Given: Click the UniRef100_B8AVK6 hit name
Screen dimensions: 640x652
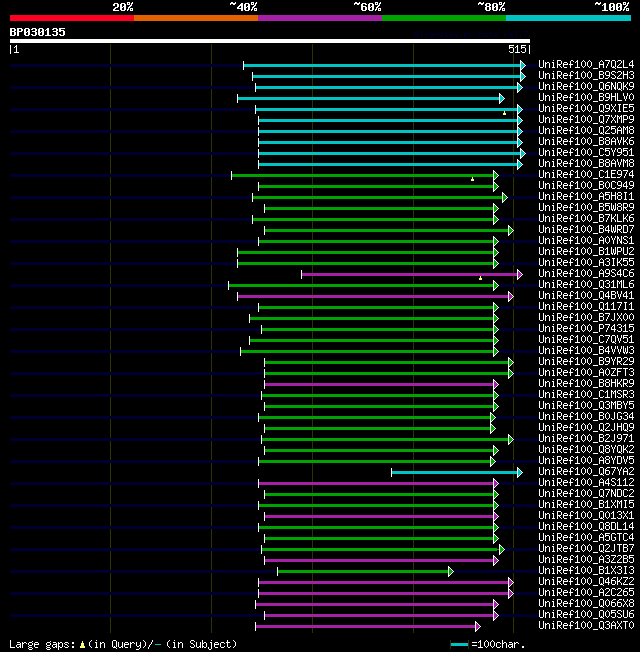Looking at the screenshot, I should coord(586,141).
